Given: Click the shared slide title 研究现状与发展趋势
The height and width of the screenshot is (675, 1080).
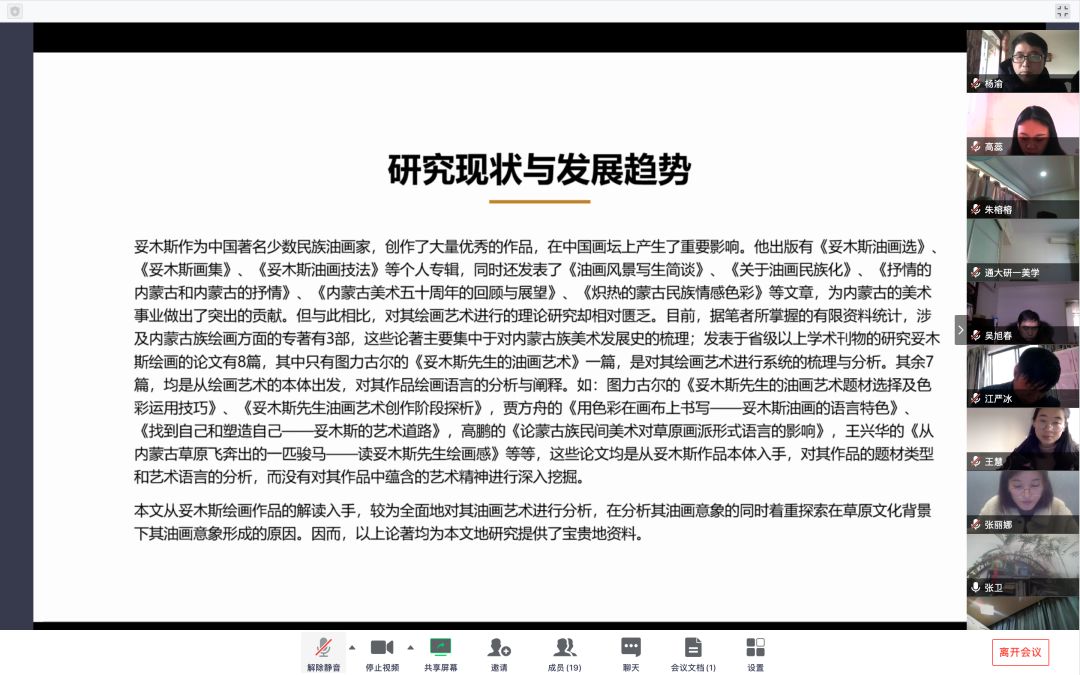Looking at the screenshot, I should tap(539, 170).
